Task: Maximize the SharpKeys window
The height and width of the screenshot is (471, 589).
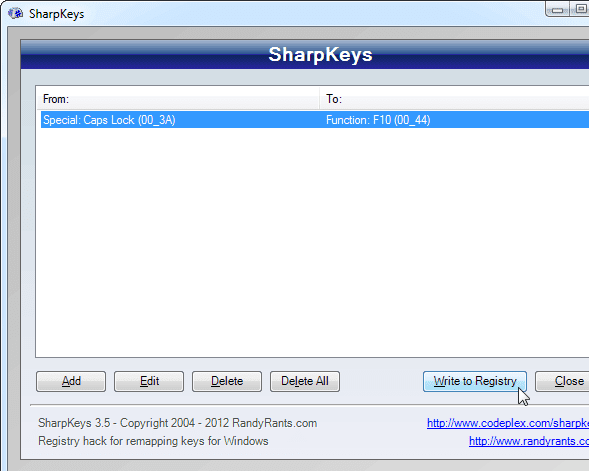Action: pos(579,9)
